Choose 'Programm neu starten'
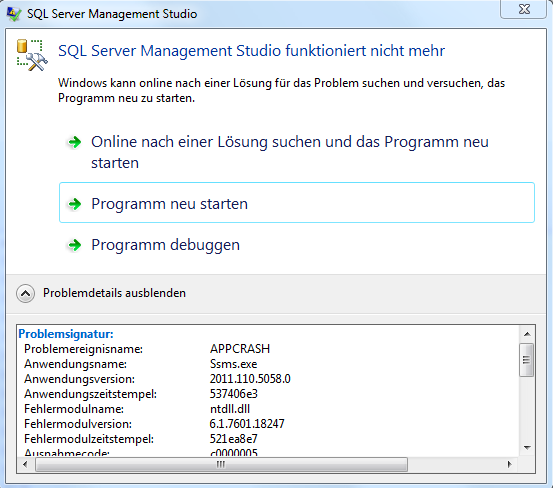The image size is (553, 488). 297,202
